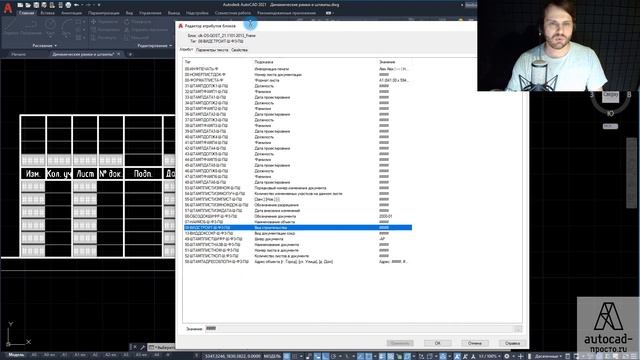Open Справка help button
This screenshot has width=640, height=360.
(x=512, y=343)
